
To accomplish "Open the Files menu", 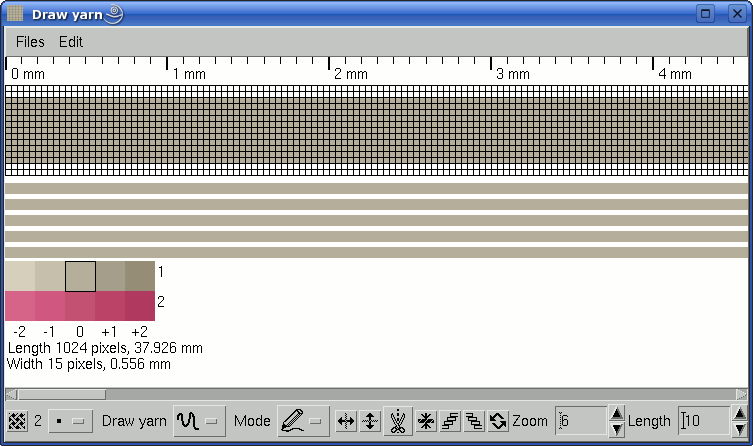I will point(30,42).
